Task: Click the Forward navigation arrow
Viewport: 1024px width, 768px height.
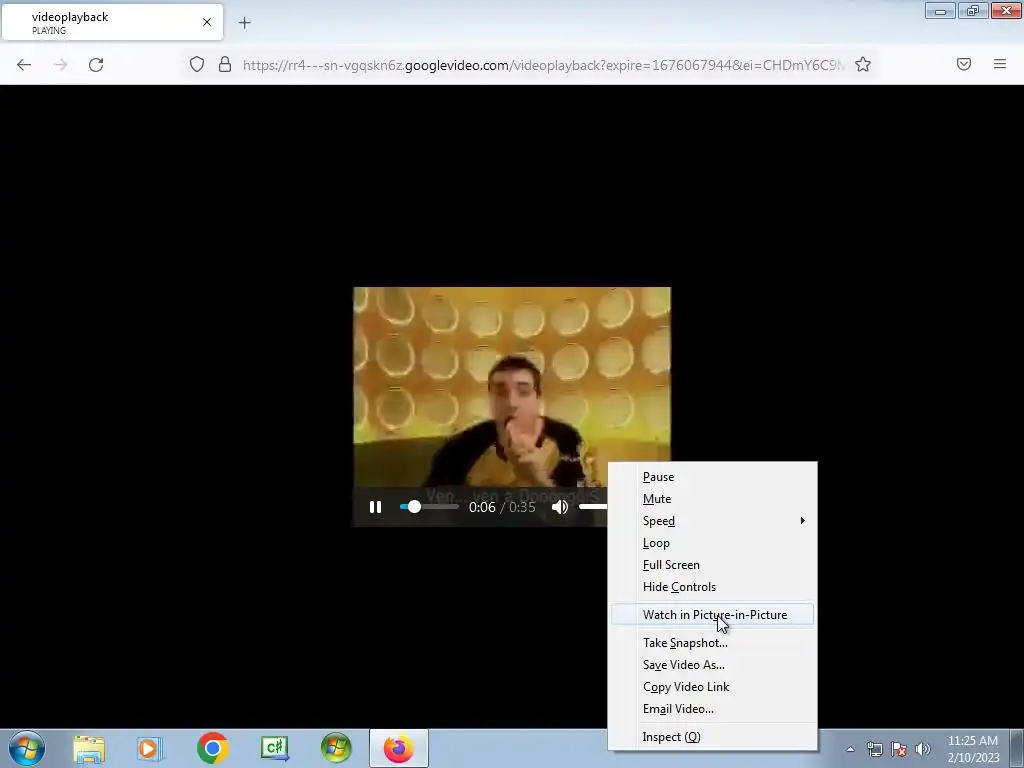Action: 60,65
